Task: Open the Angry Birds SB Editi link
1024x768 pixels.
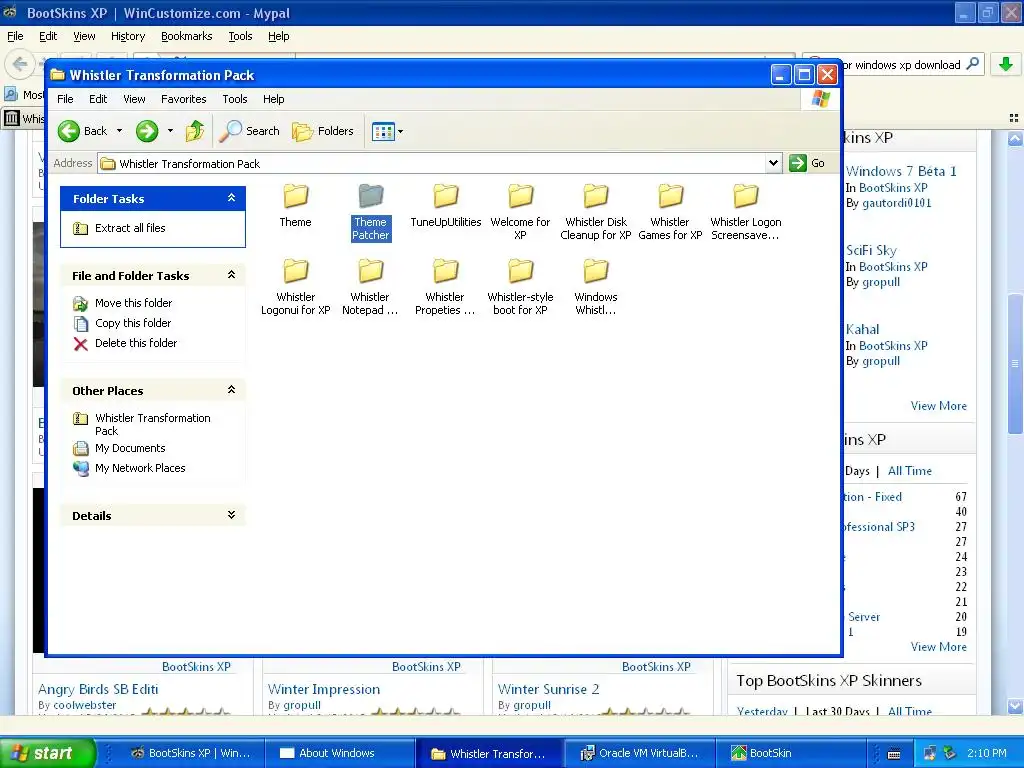Action: pyautogui.click(x=98, y=689)
